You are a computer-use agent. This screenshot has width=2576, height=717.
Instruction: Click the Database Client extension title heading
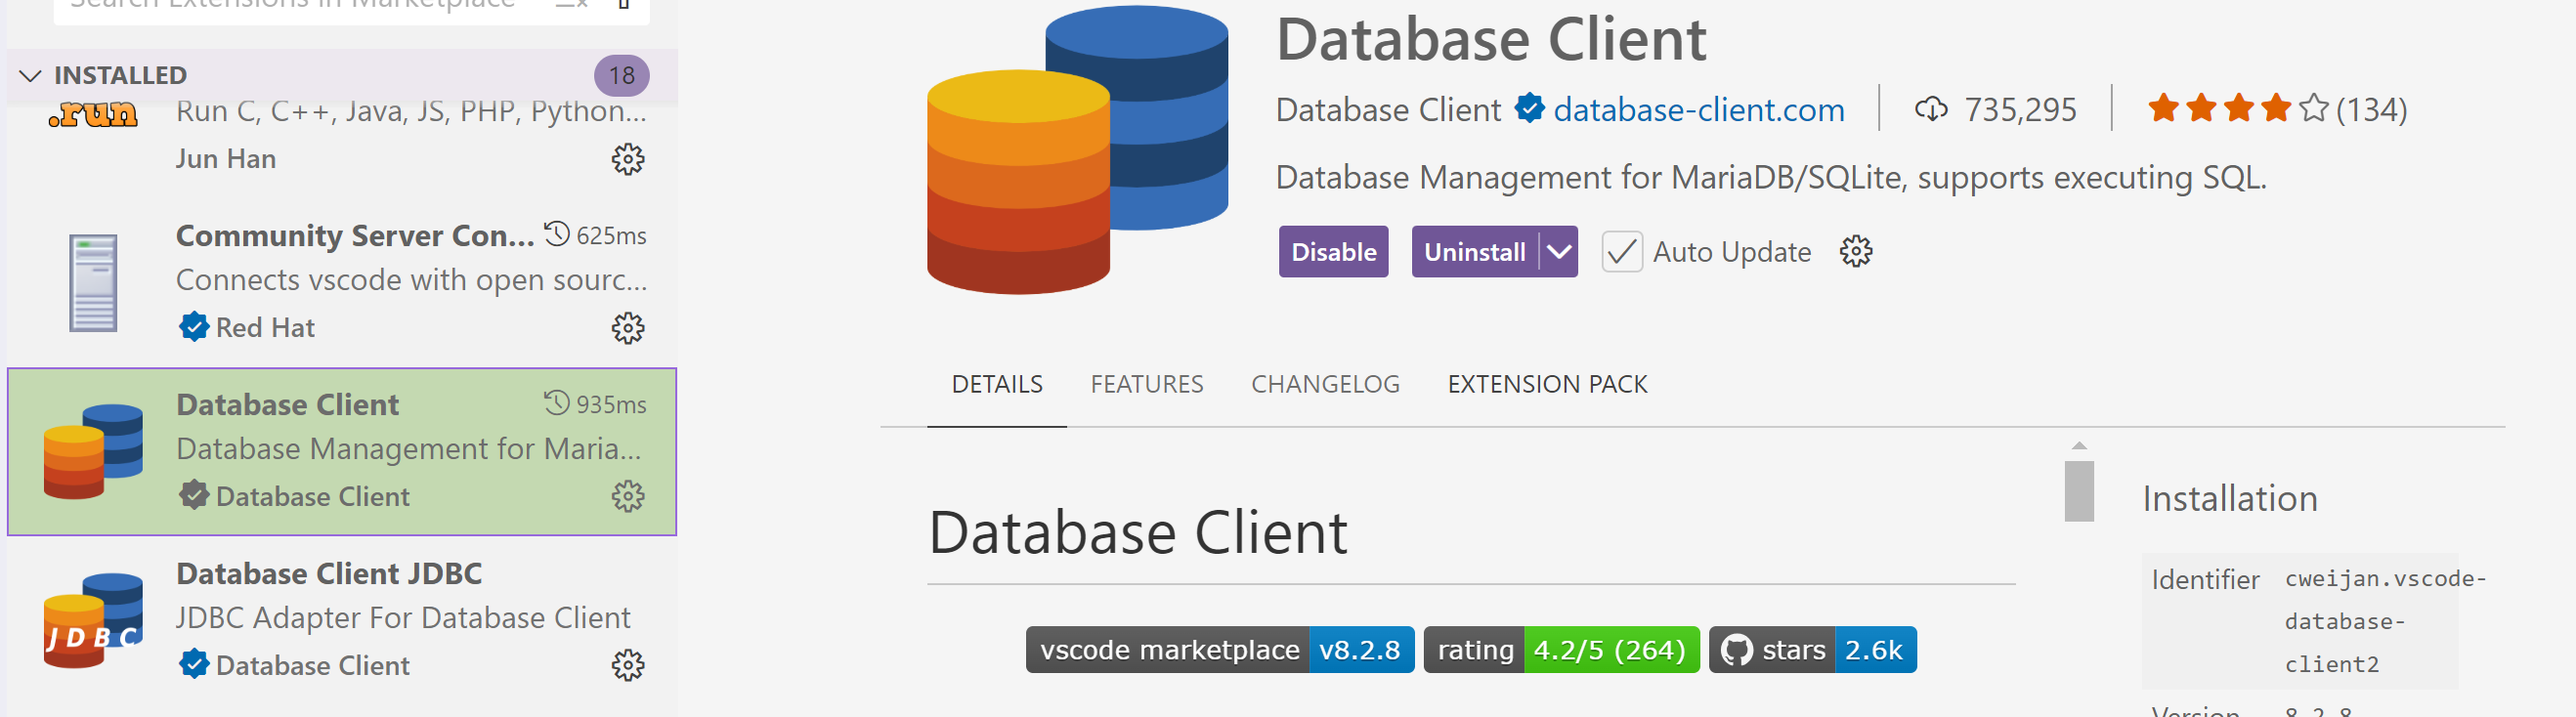(x=1490, y=39)
